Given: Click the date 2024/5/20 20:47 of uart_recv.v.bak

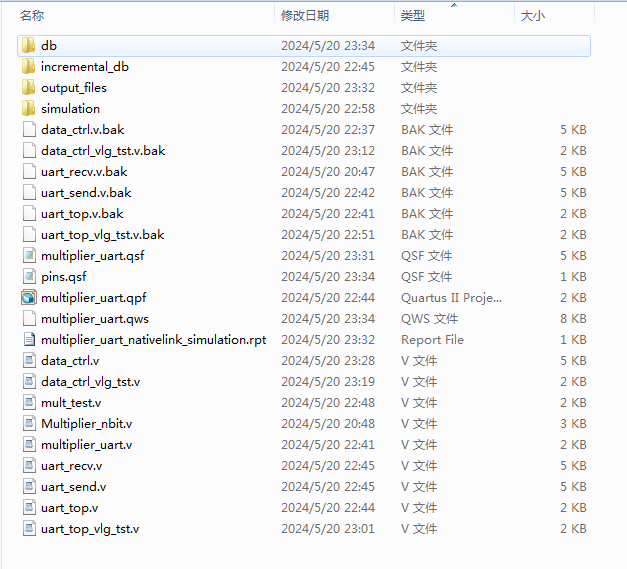Looking at the screenshot, I should click(x=328, y=172).
